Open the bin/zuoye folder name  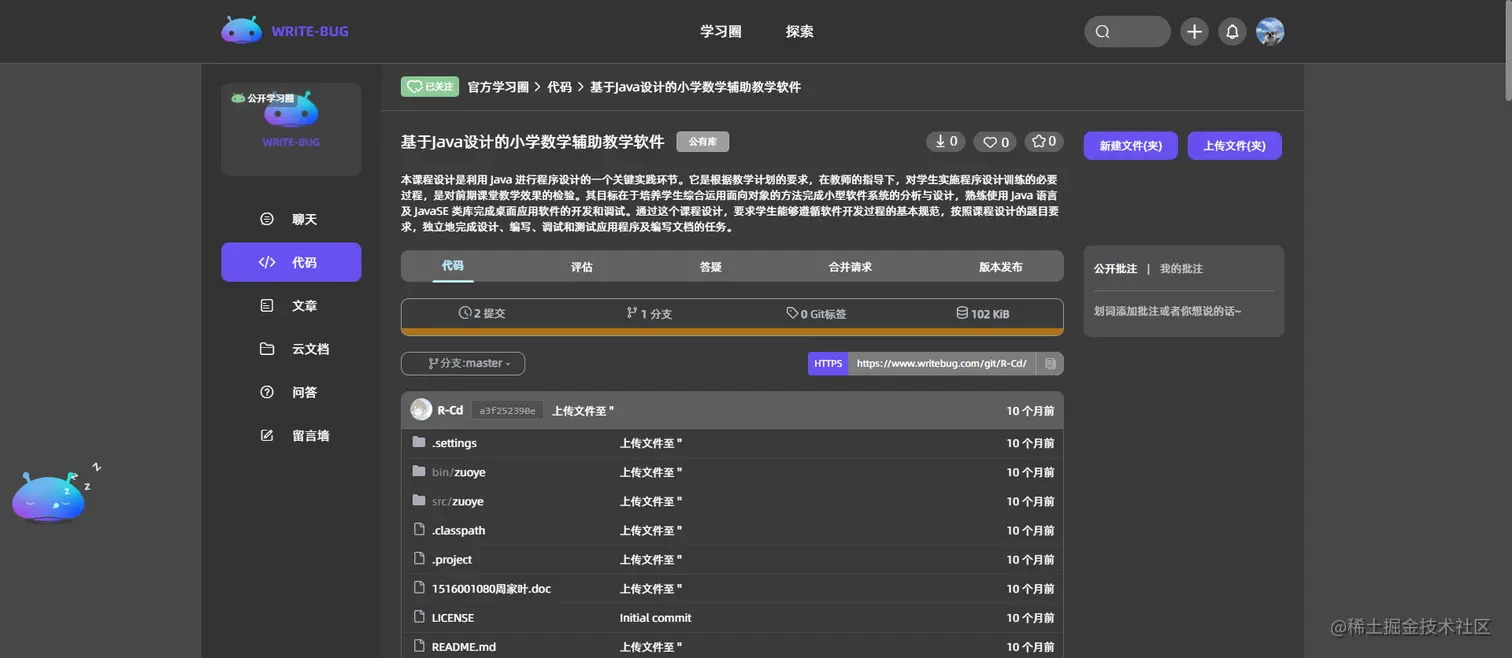458,472
